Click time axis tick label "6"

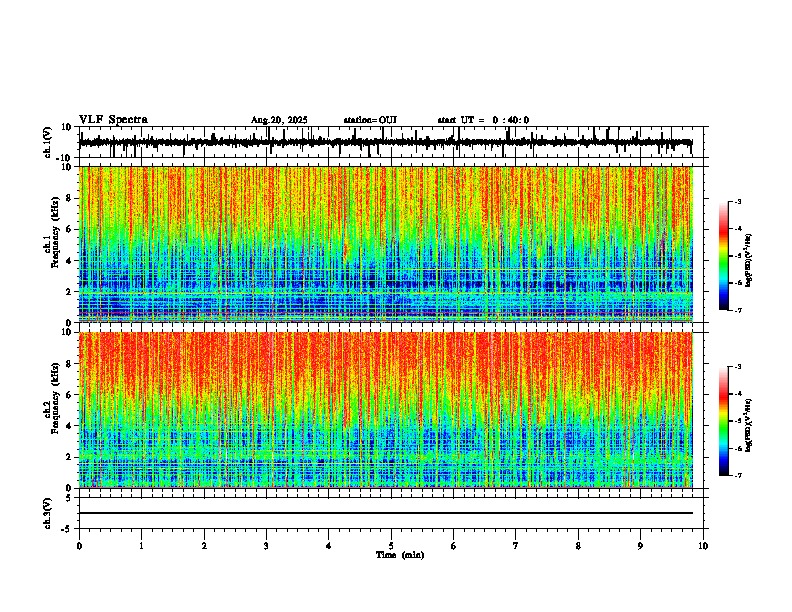[454, 546]
